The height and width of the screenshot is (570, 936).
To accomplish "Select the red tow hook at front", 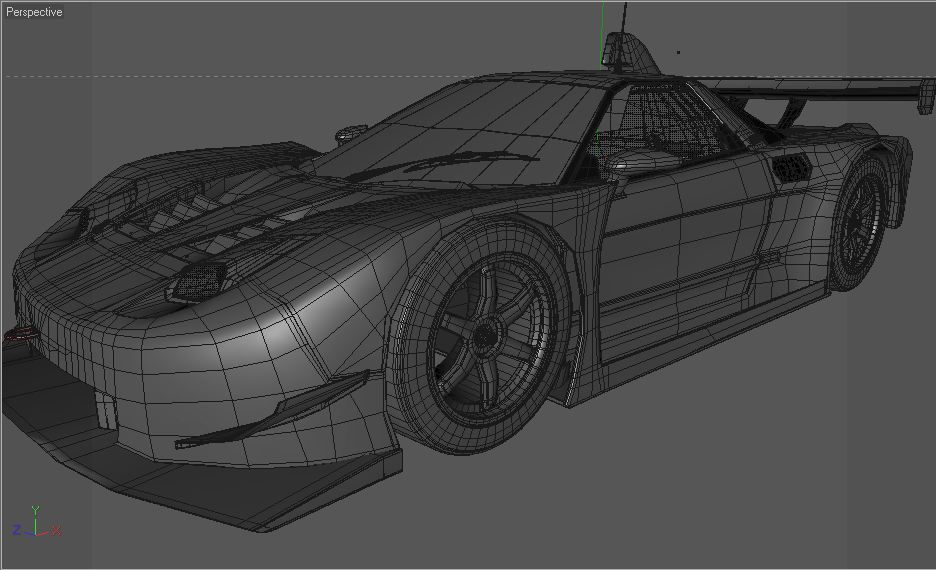I will (18, 335).
